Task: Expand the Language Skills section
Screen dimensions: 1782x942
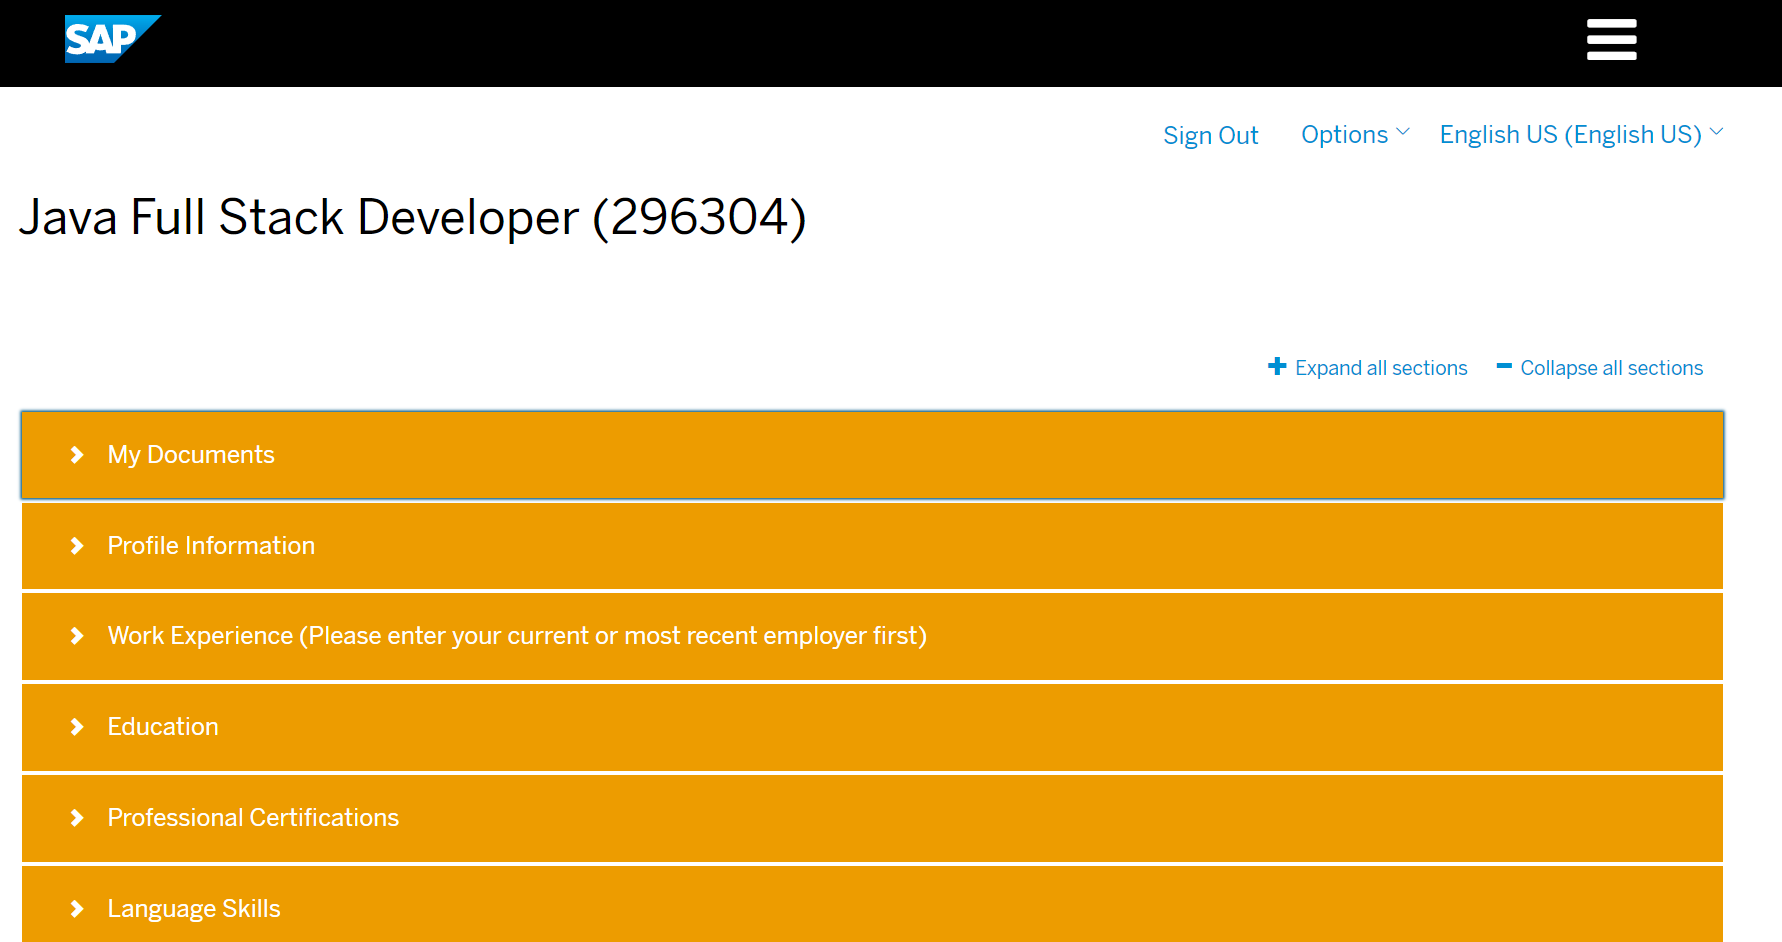Action: point(872,905)
